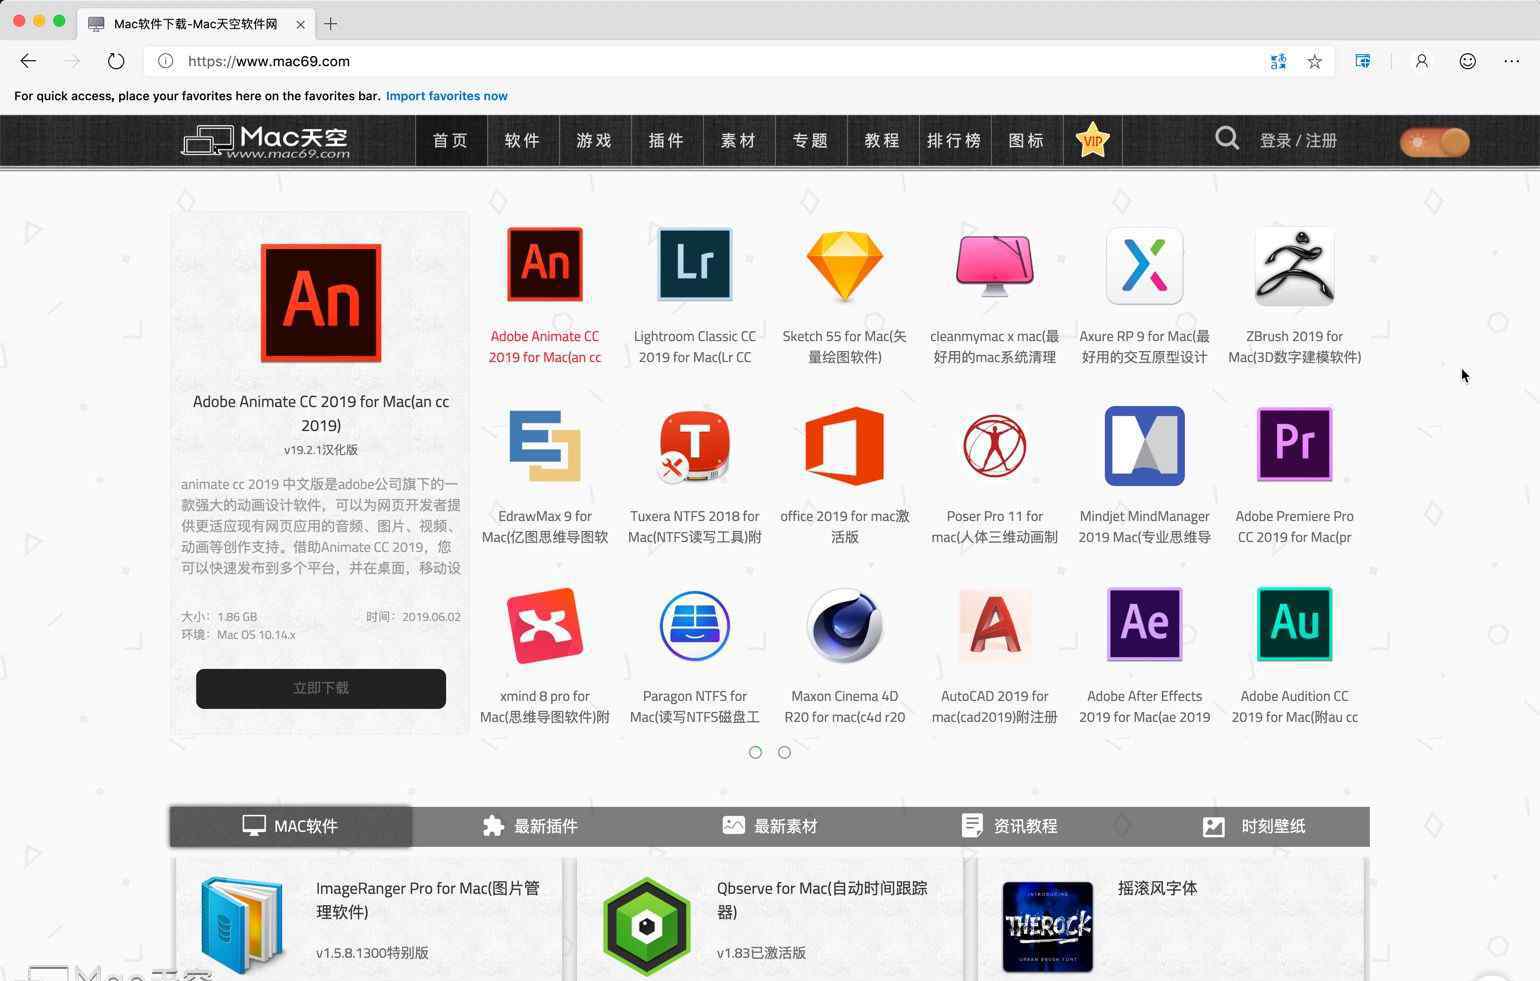Add page to favorites star icon

click(1315, 61)
